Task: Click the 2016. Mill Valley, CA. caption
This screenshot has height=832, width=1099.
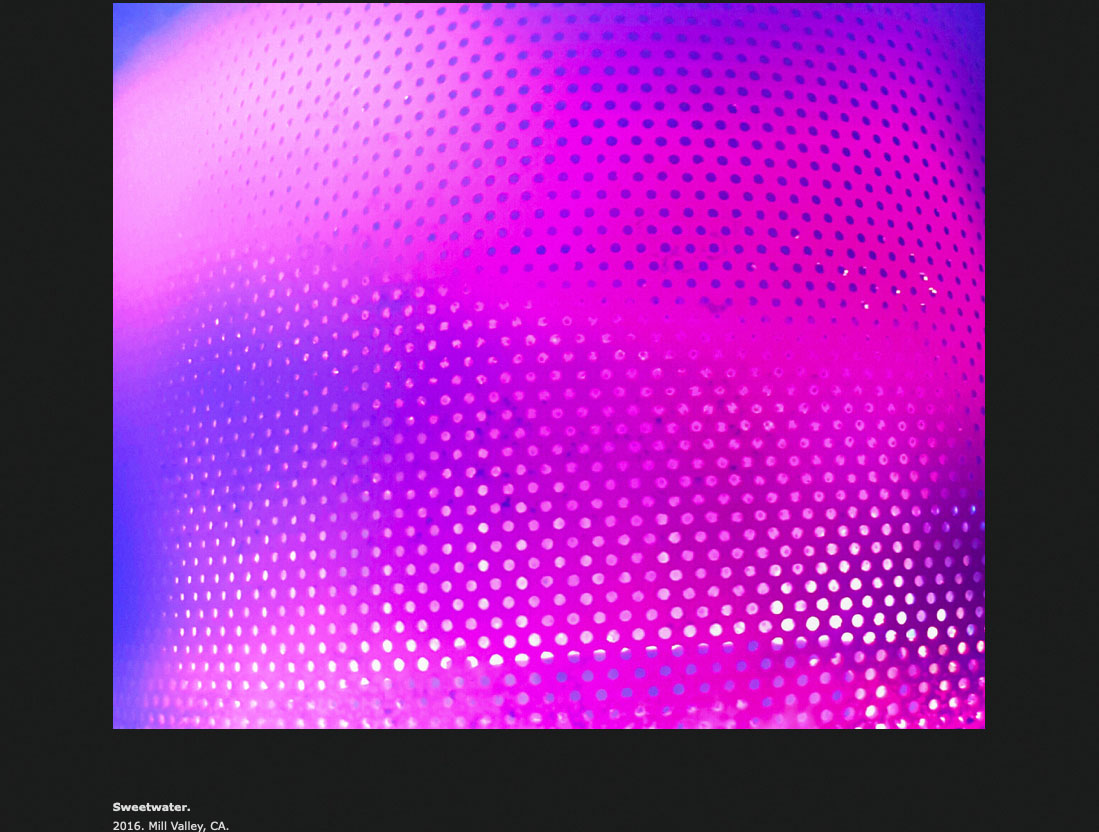Action: click(170, 826)
